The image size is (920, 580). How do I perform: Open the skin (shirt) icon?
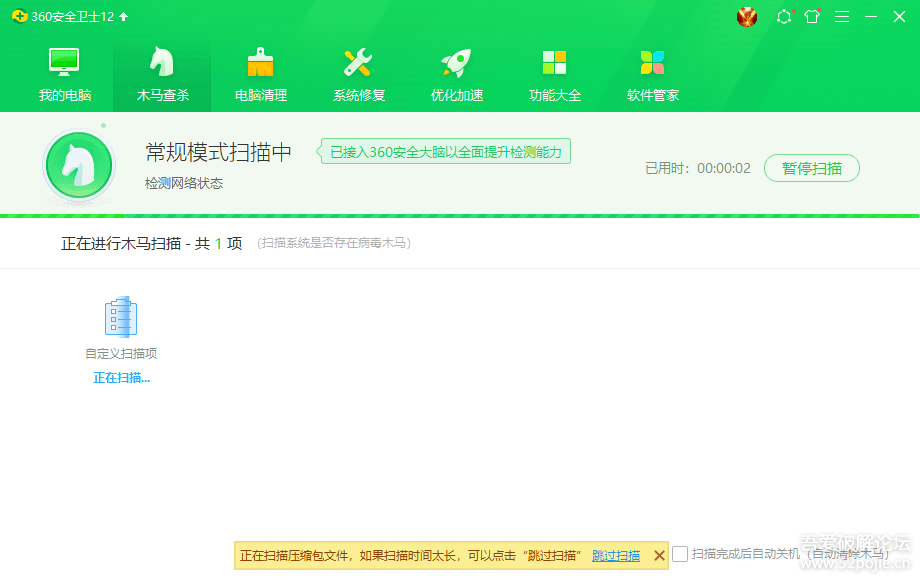coord(812,16)
